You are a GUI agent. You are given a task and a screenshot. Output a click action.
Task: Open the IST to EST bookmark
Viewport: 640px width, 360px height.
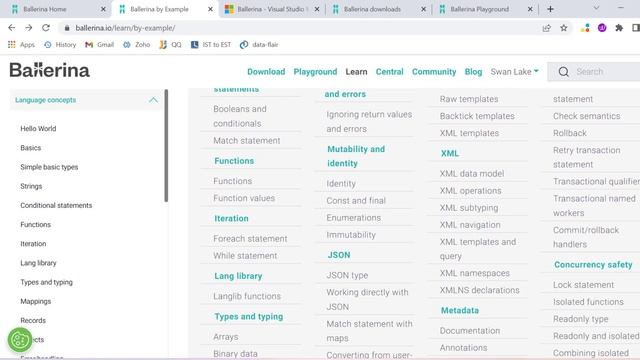tap(211, 44)
